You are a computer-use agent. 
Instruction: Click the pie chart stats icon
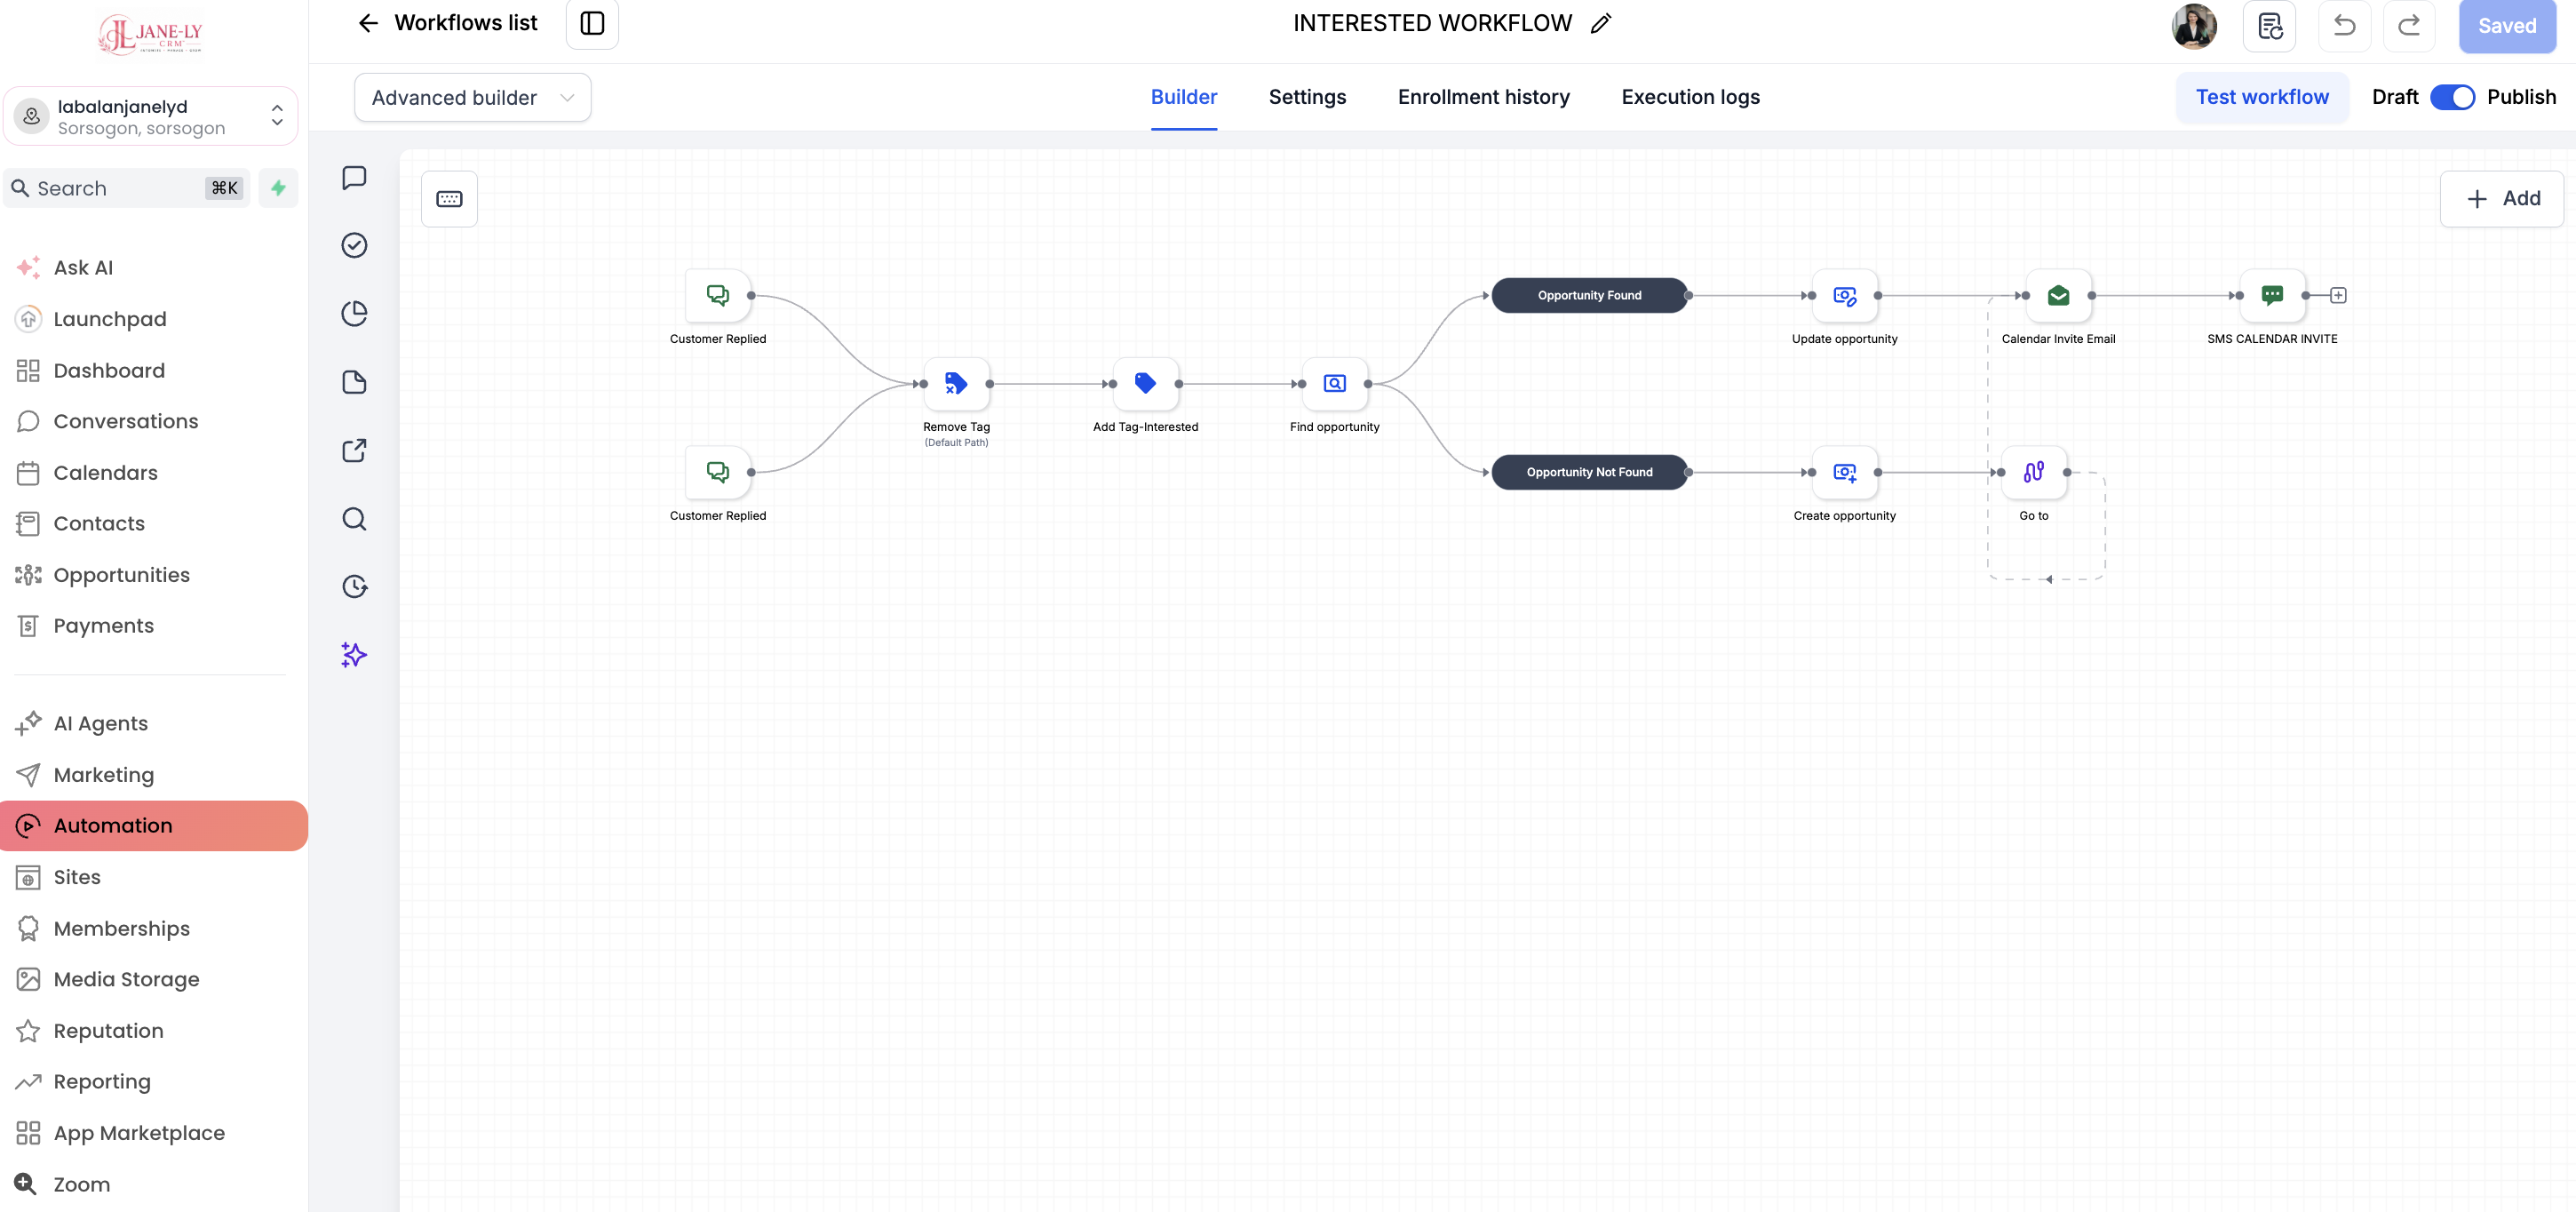(x=354, y=314)
